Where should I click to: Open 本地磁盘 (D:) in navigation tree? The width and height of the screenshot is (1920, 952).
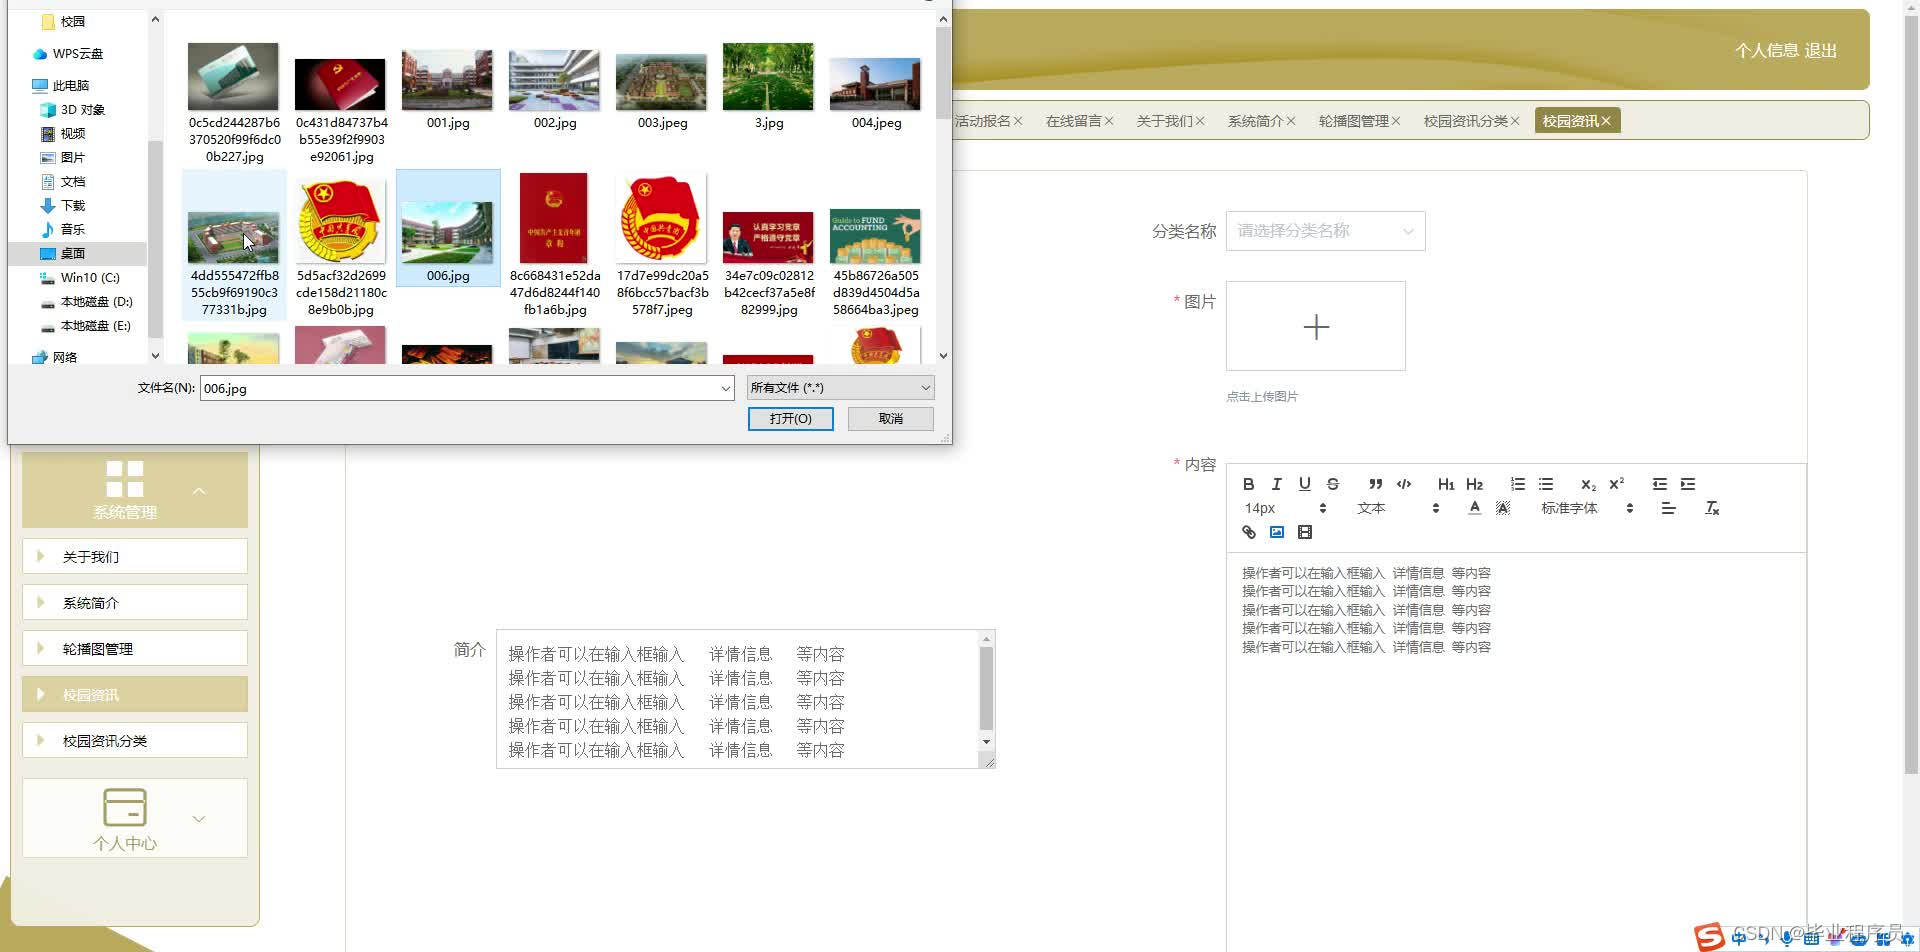pos(95,301)
